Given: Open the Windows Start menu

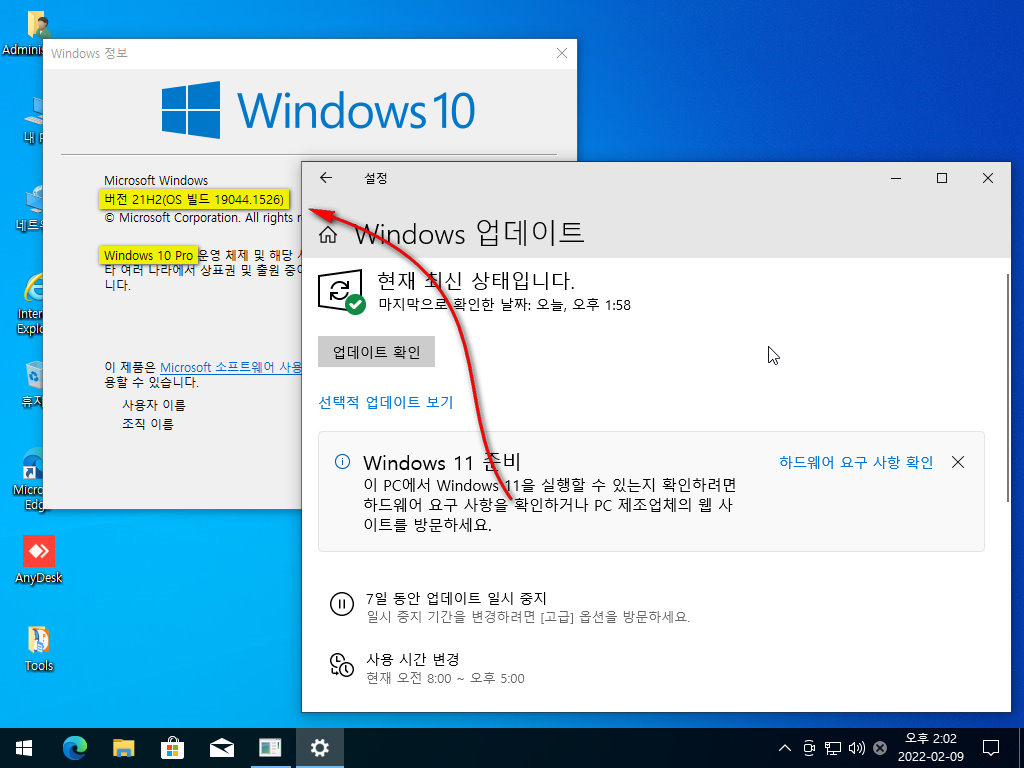Looking at the screenshot, I should pos(24,748).
